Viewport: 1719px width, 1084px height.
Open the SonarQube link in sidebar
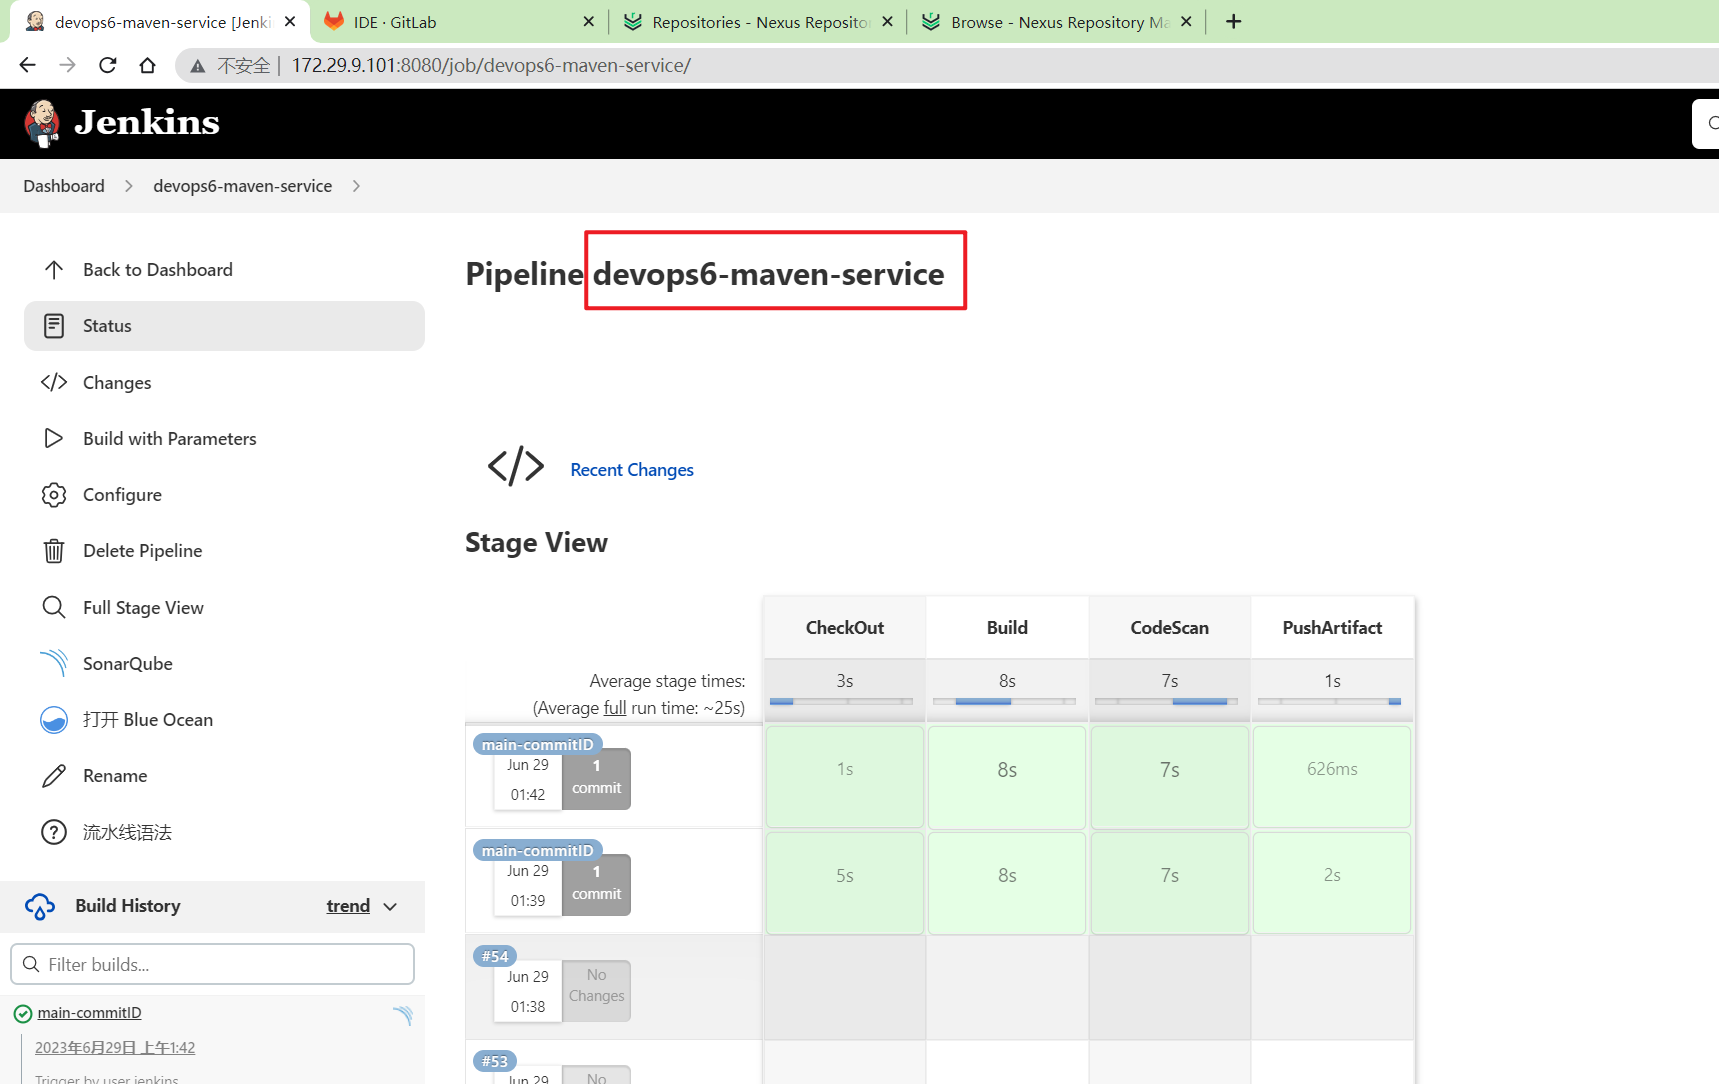pyautogui.click(x=128, y=664)
